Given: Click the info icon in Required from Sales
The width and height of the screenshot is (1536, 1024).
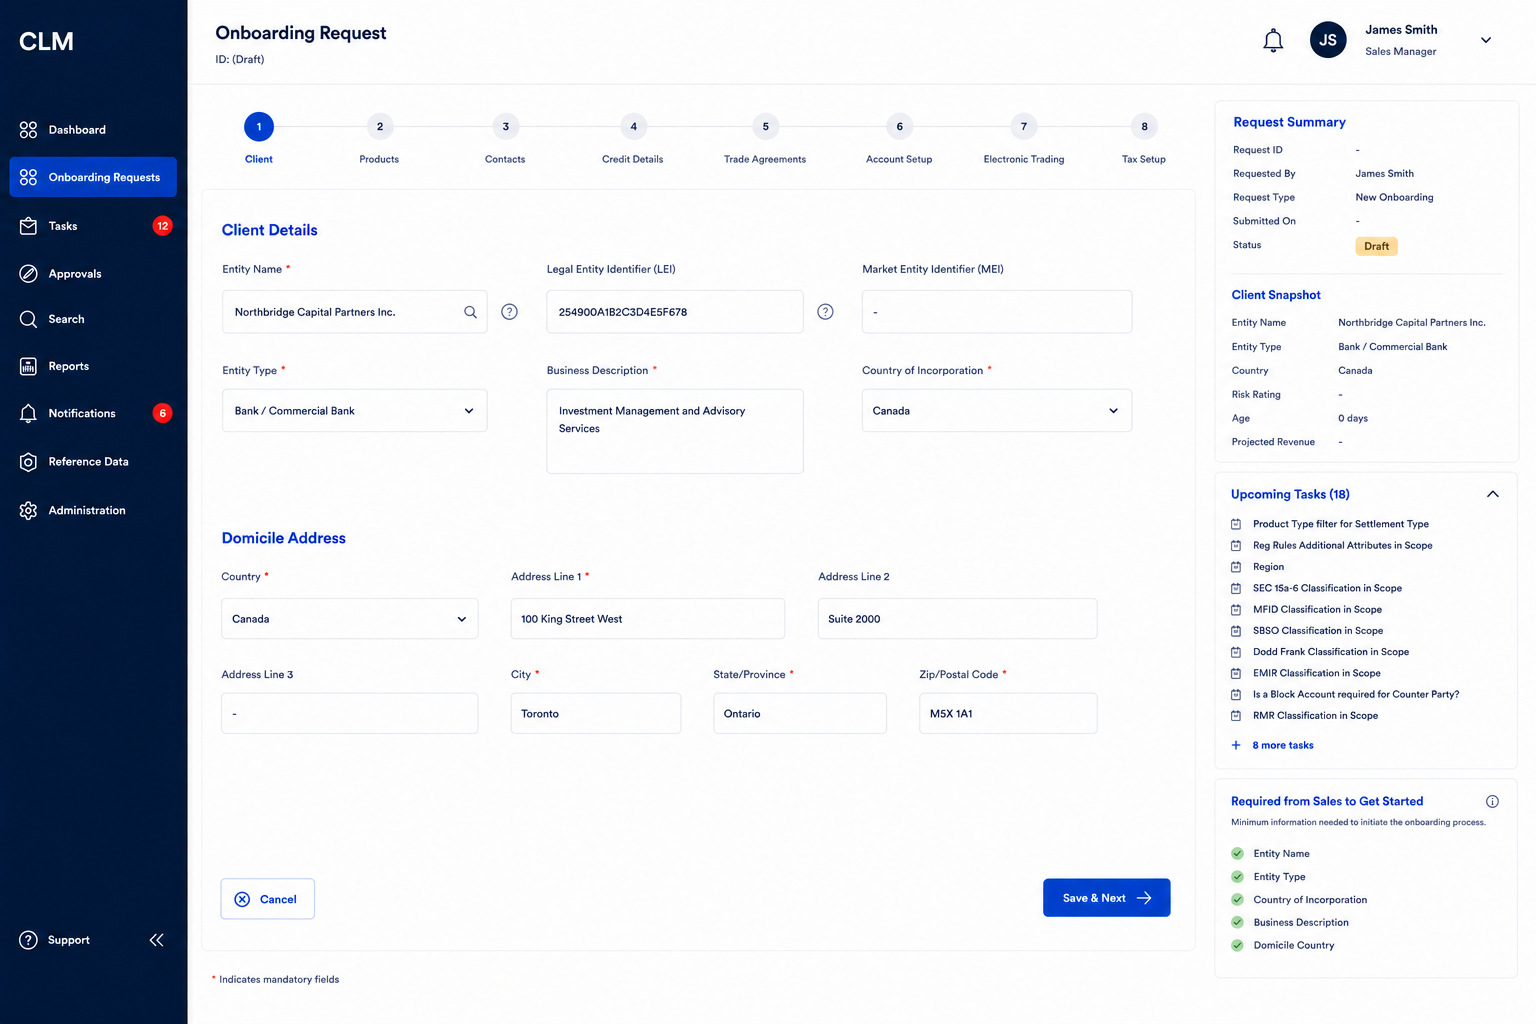Looking at the screenshot, I should 1492,801.
